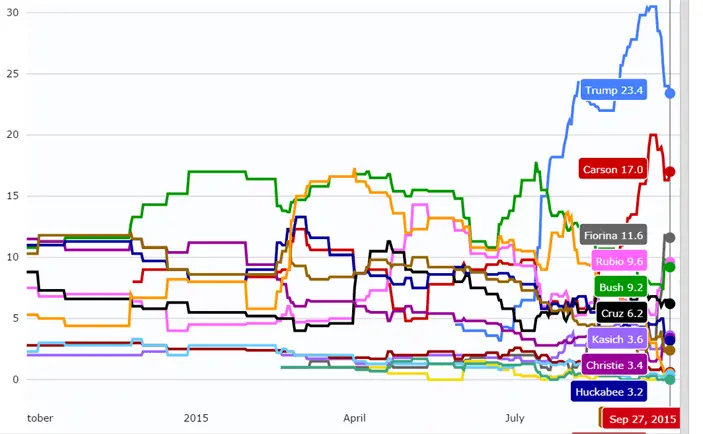Click the 30 value on y-axis

(13, 13)
